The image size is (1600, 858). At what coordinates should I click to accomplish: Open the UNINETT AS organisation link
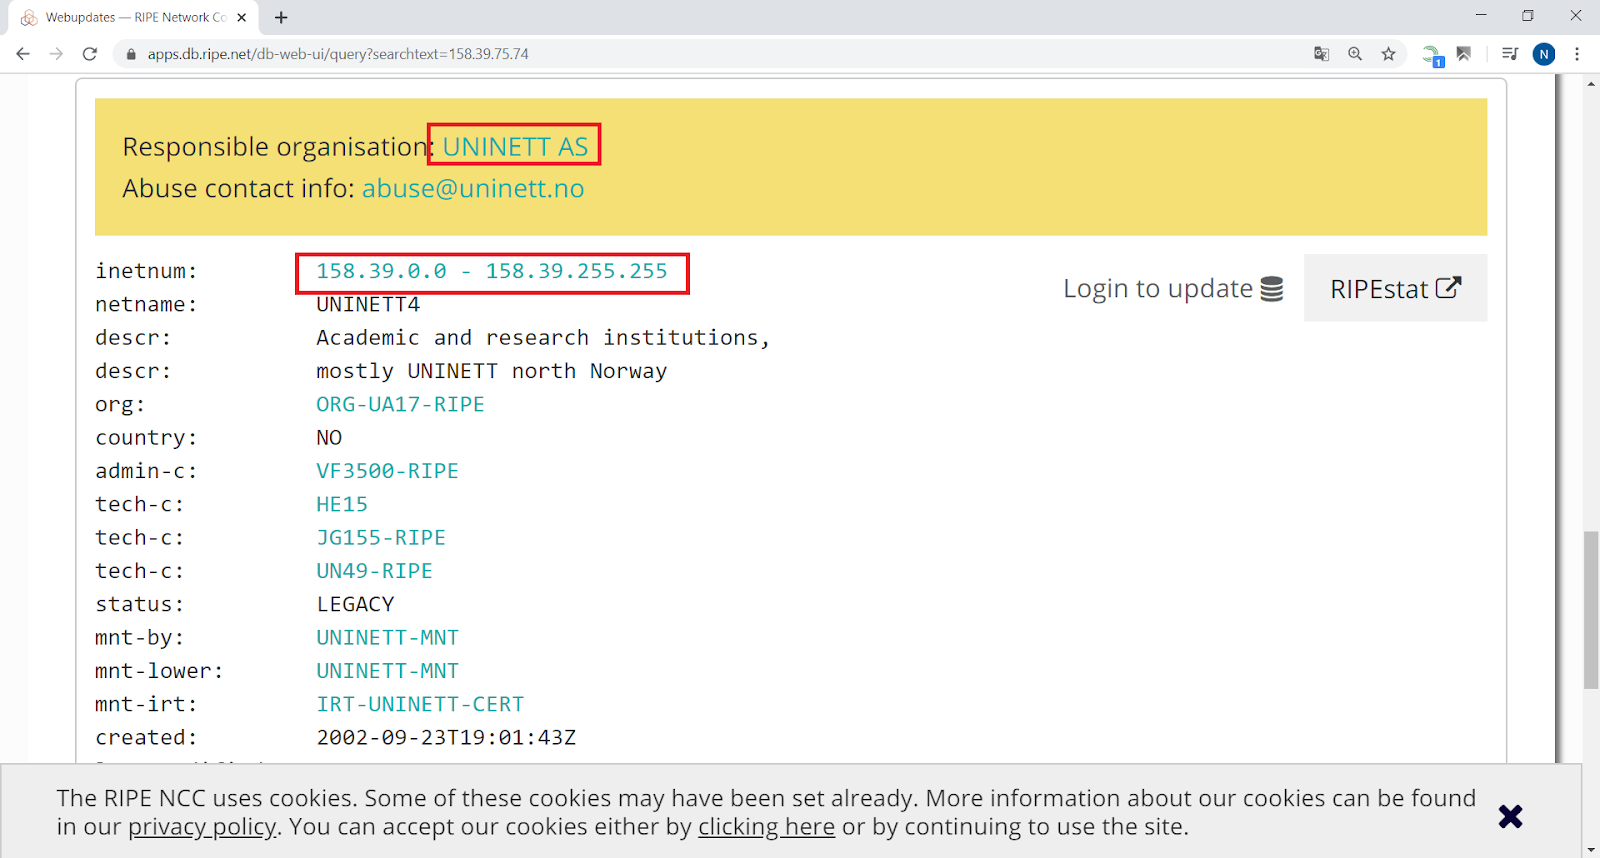point(515,146)
